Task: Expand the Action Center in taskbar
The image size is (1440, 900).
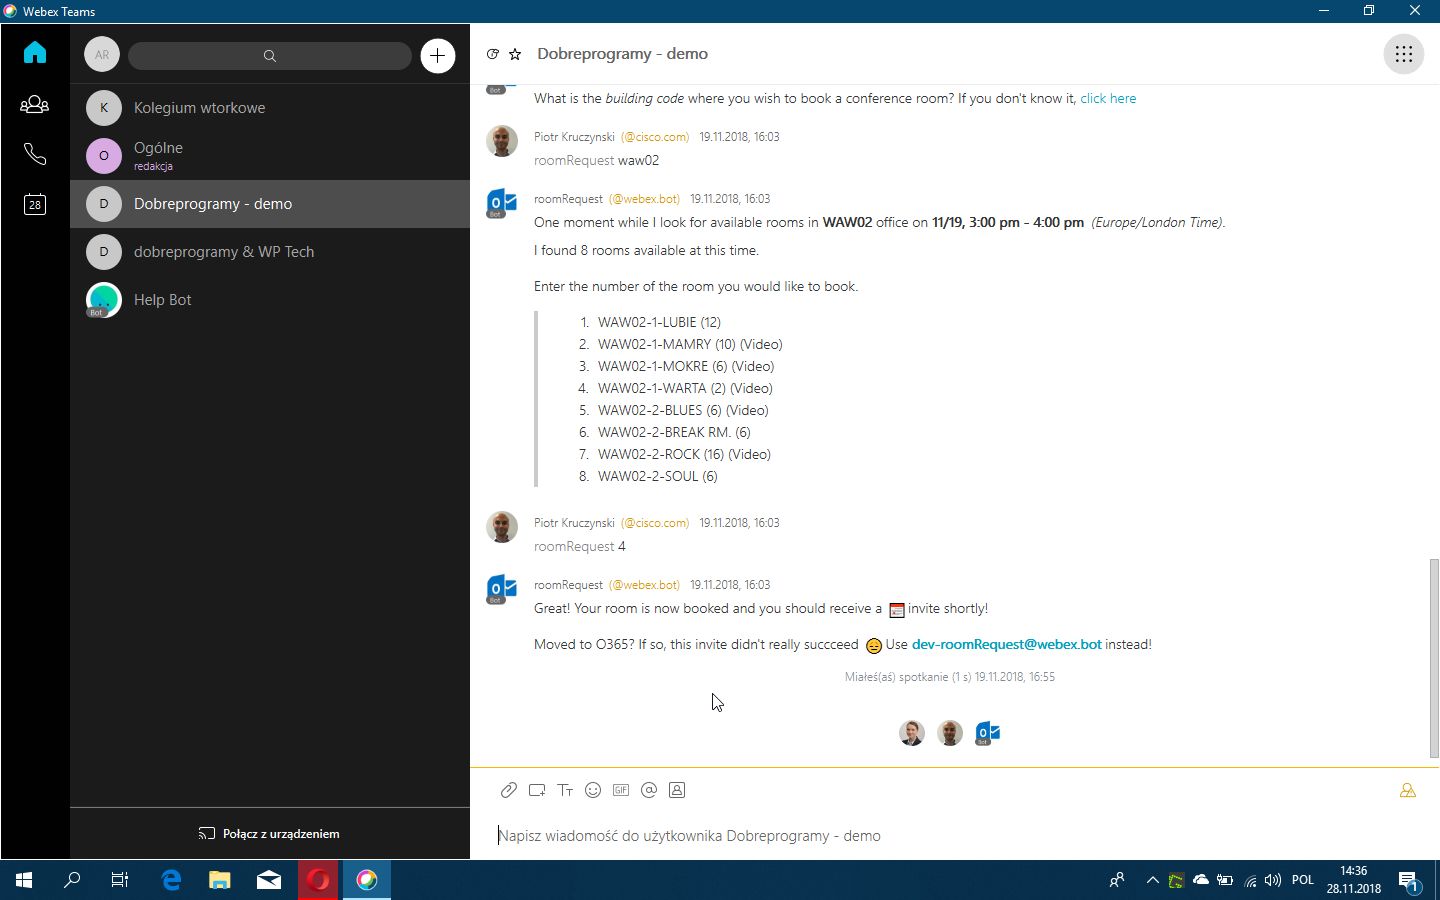Action: click(x=1411, y=880)
